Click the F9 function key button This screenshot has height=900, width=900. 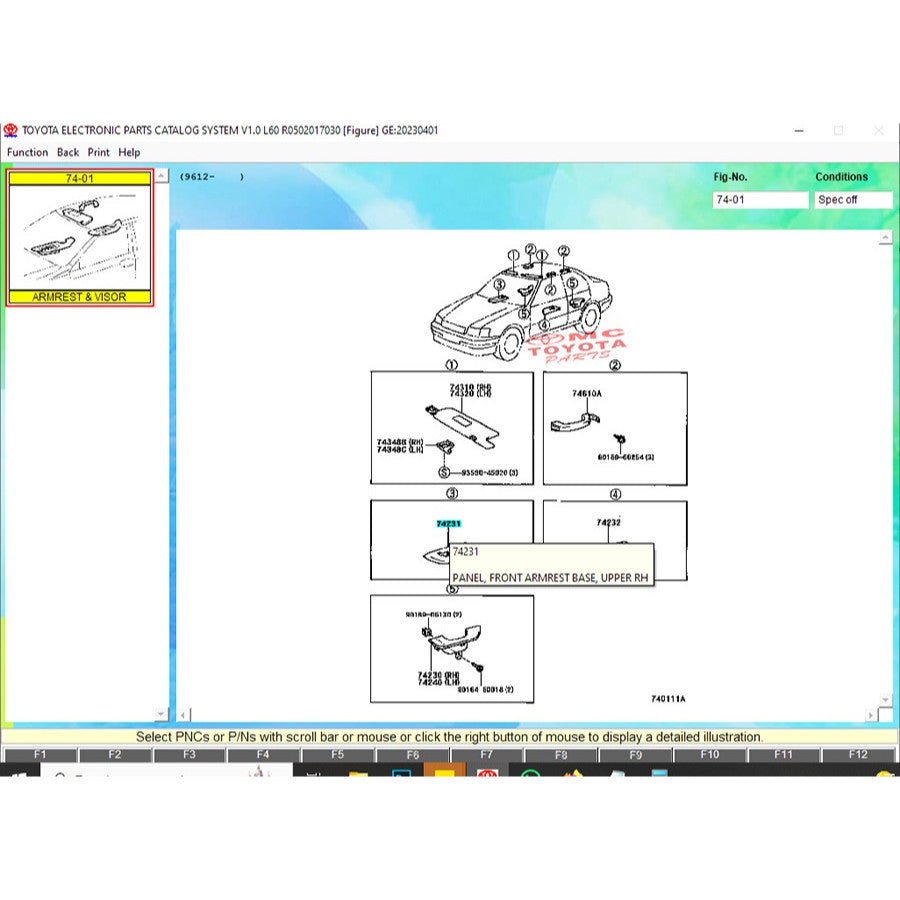click(x=635, y=755)
